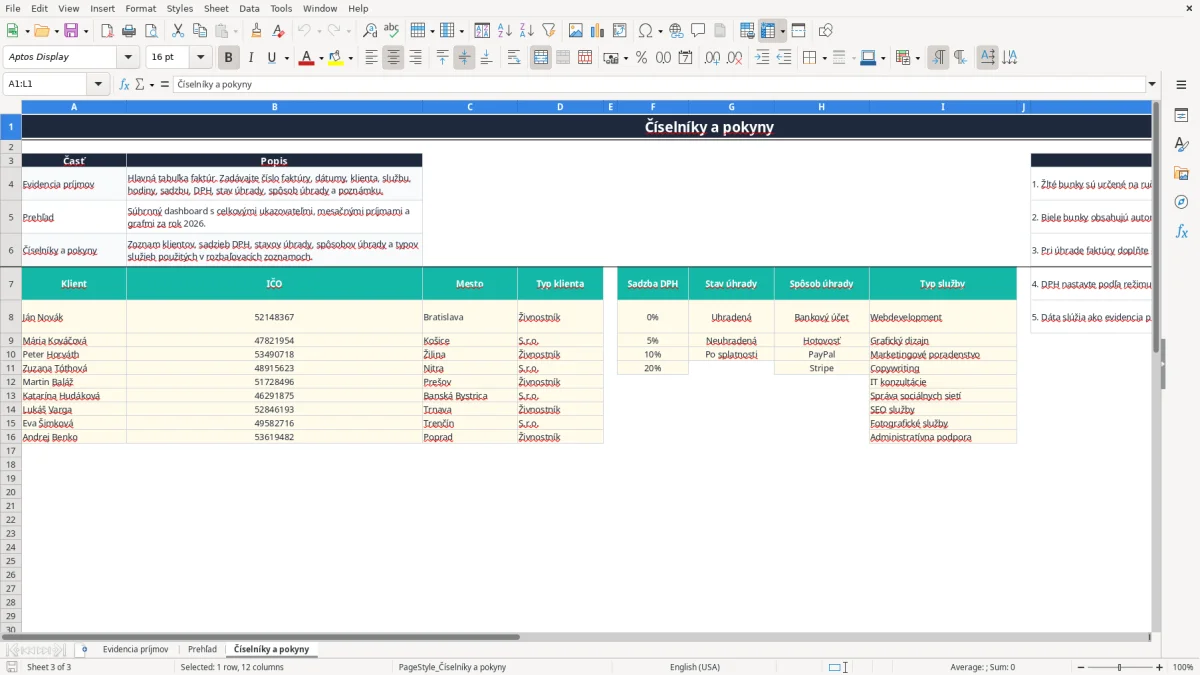Open the Data menu
The height and width of the screenshot is (675, 1200).
(249, 8)
